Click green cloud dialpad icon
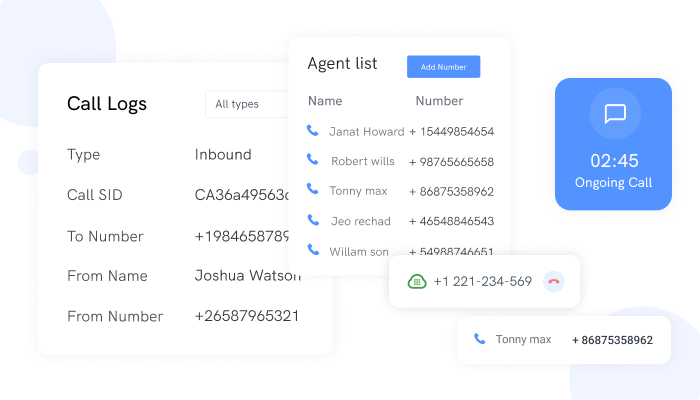700x400 pixels. (x=417, y=282)
